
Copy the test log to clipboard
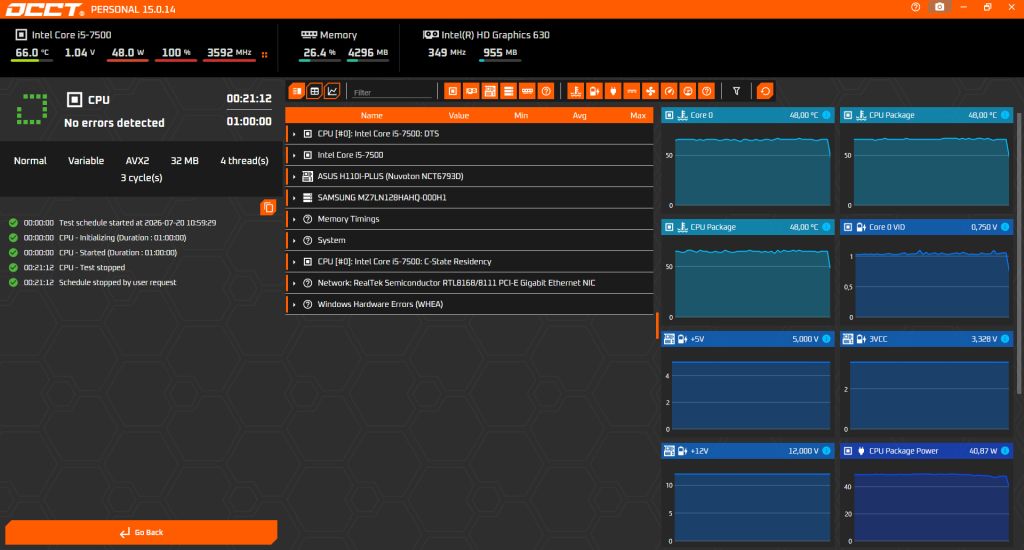pyautogui.click(x=268, y=208)
